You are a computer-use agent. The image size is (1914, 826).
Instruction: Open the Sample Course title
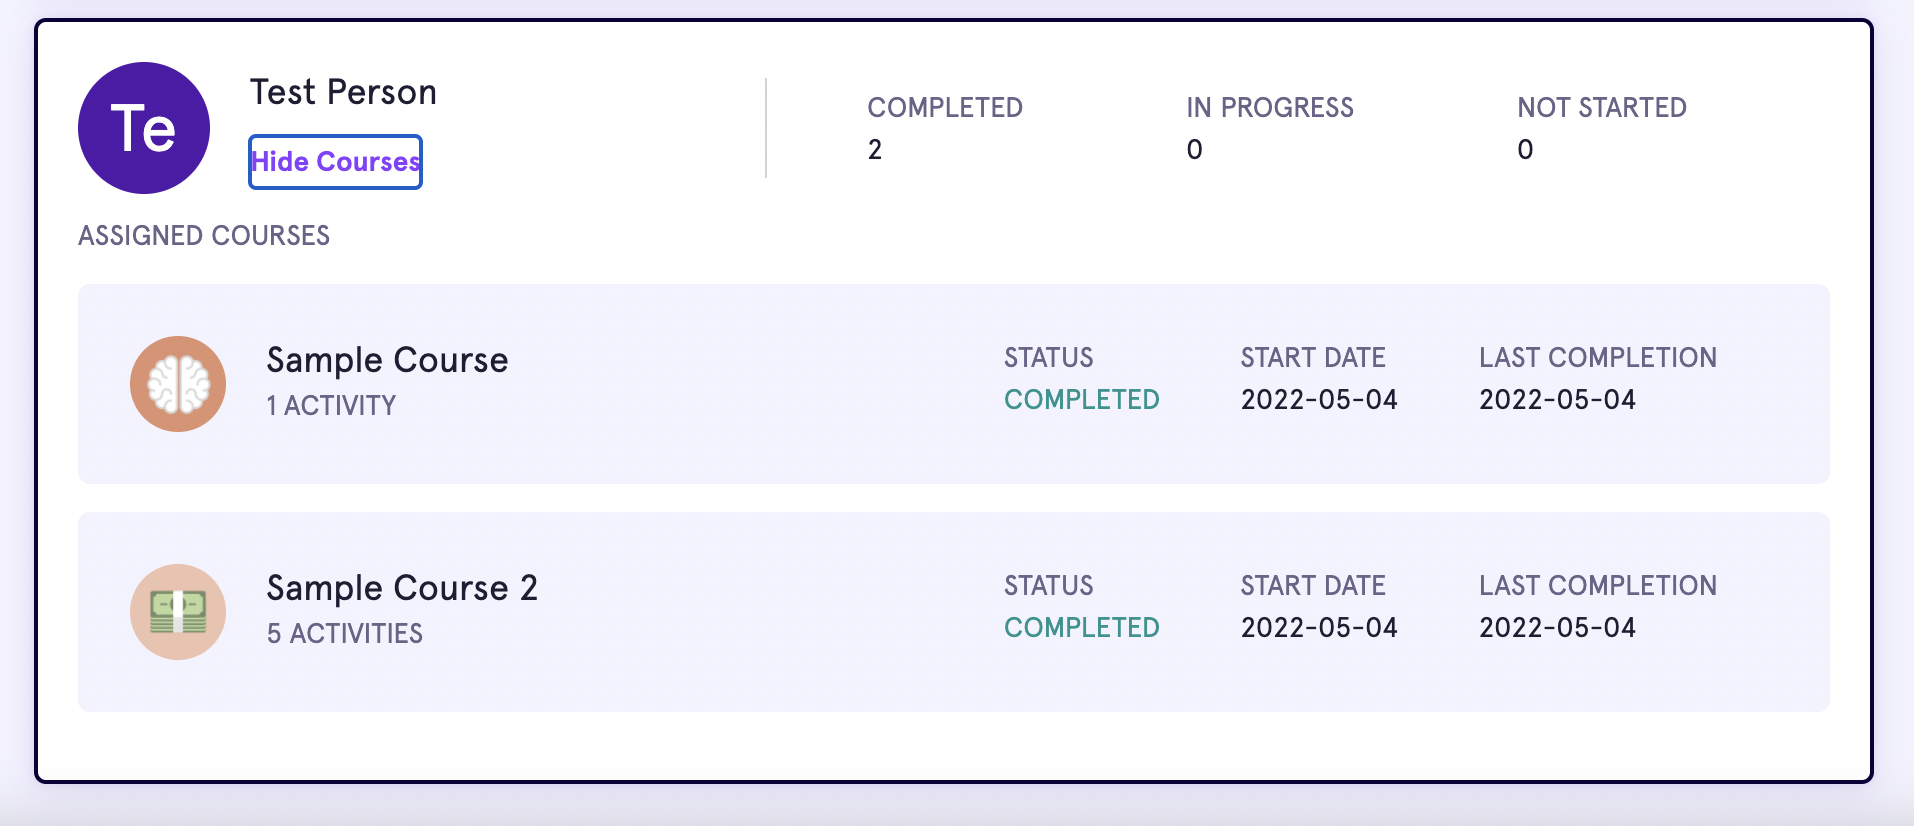[x=387, y=360]
